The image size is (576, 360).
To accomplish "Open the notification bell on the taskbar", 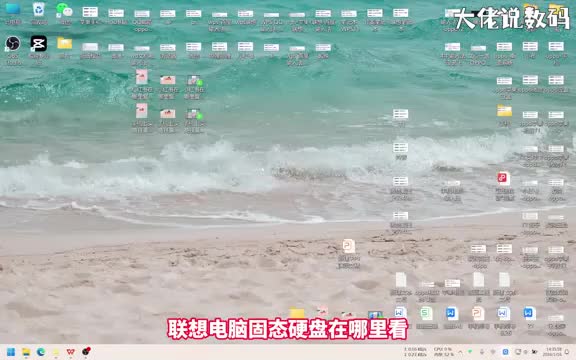I will click(x=567, y=352).
